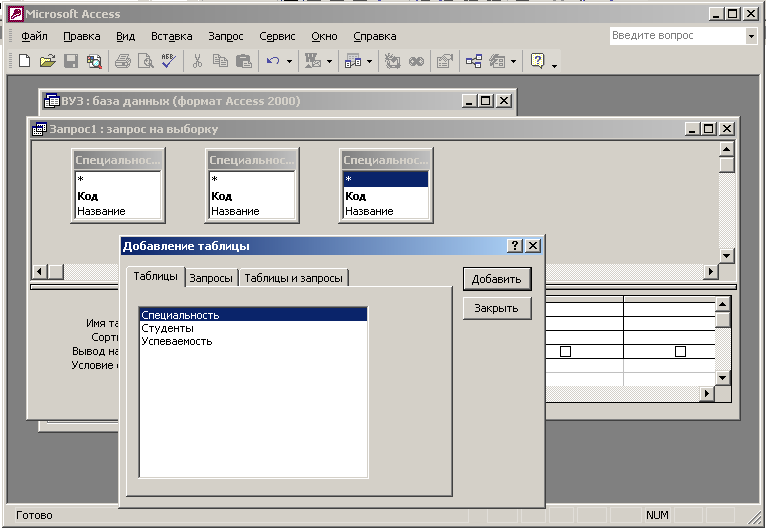Screen dimensions: 766x529
Task: Click scroll-down arrow of query grid
Action: (x=723, y=378)
